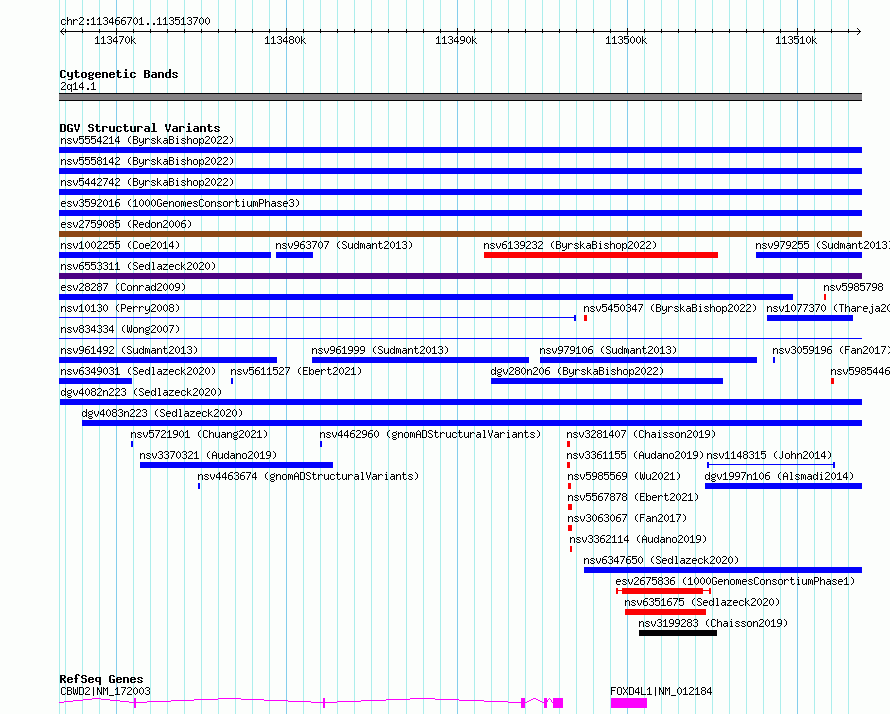Click nsv979106 (Sudmant2013) blue bar
Image resolution: width=890 pixels, height=714 pixels.
[648, 360]
